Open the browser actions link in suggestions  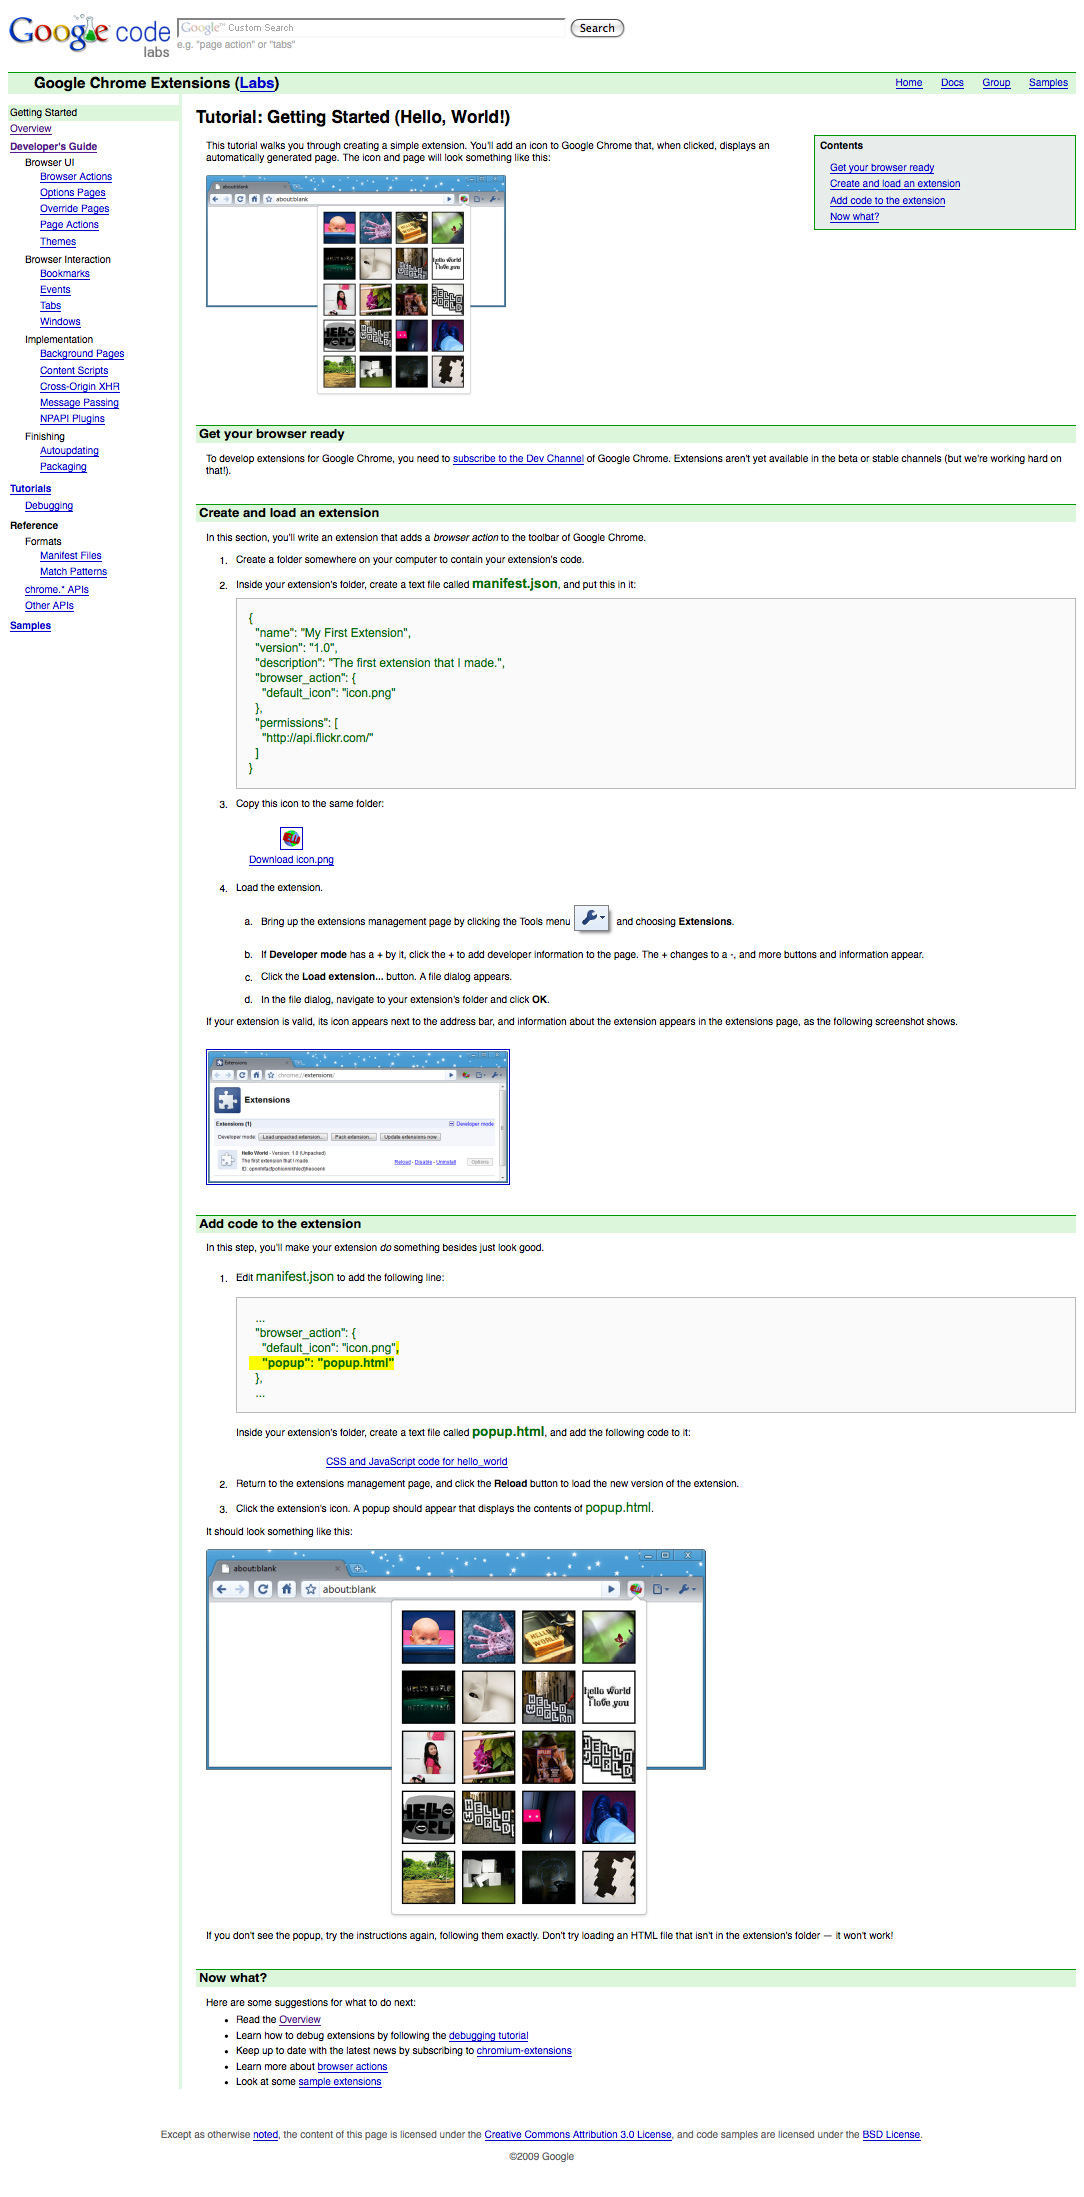click(x=352, y=2067)
